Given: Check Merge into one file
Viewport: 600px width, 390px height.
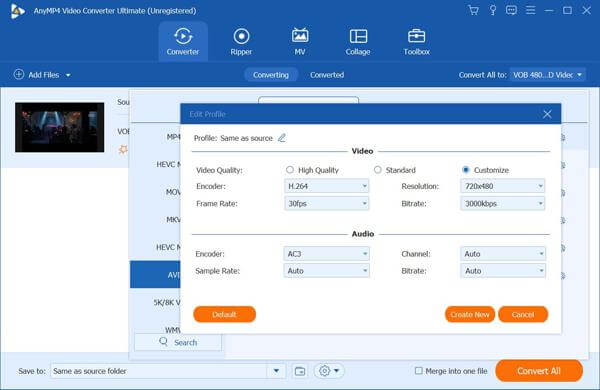Looking at the screenshot, I should [x=419, y=370].
